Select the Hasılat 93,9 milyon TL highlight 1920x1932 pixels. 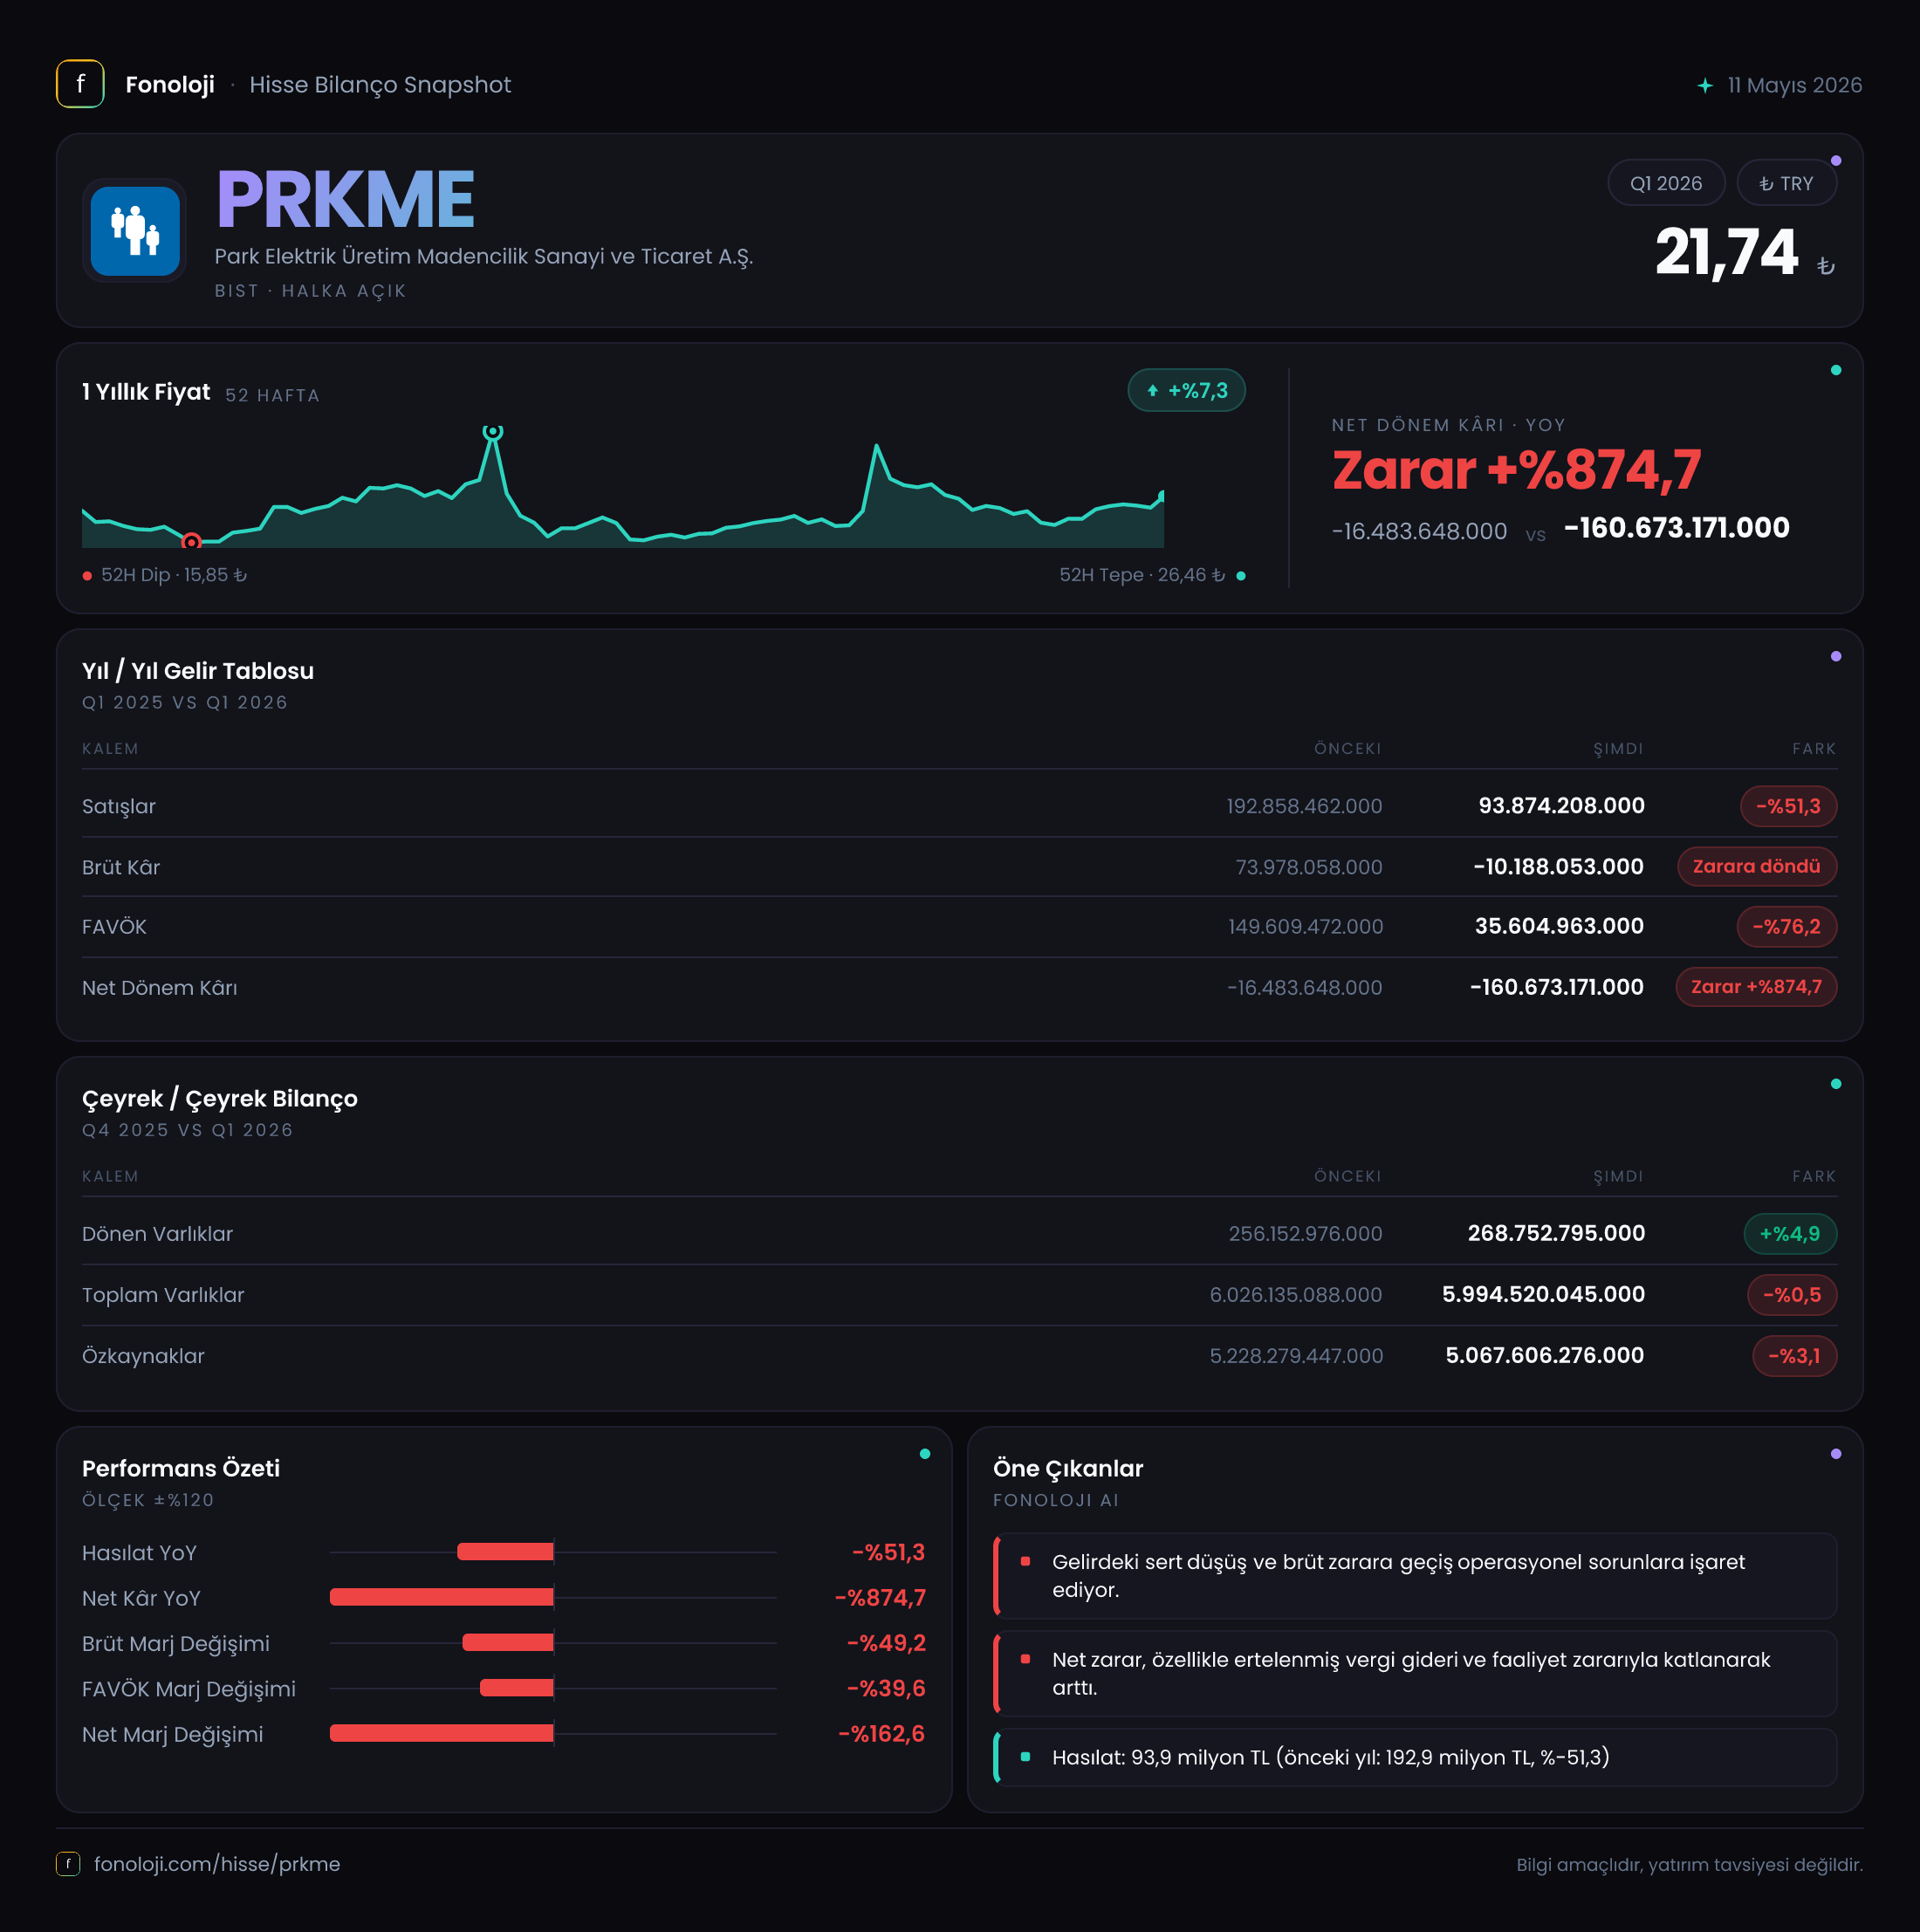tap(1415, 1758)
